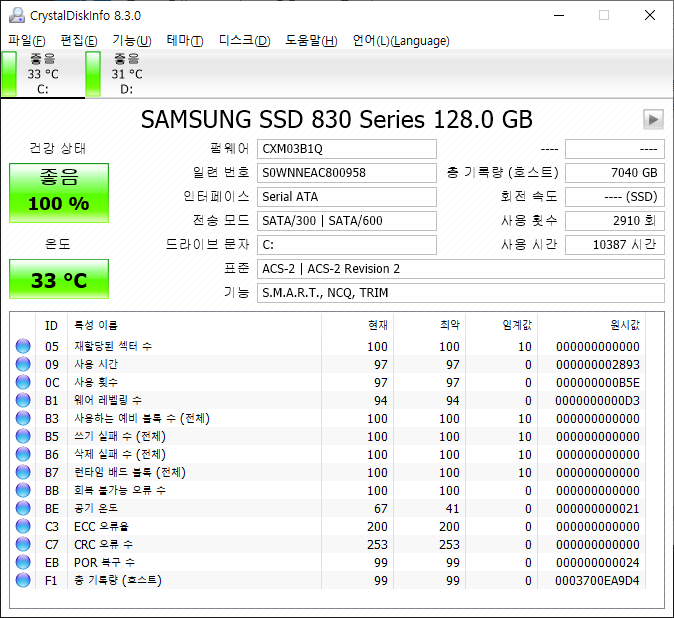Viewport: 674px width, 618px height.
Task: Click the CrystalDiskInfo app icon in title bar
Action: pyautogui.click(x=16, y=15)
